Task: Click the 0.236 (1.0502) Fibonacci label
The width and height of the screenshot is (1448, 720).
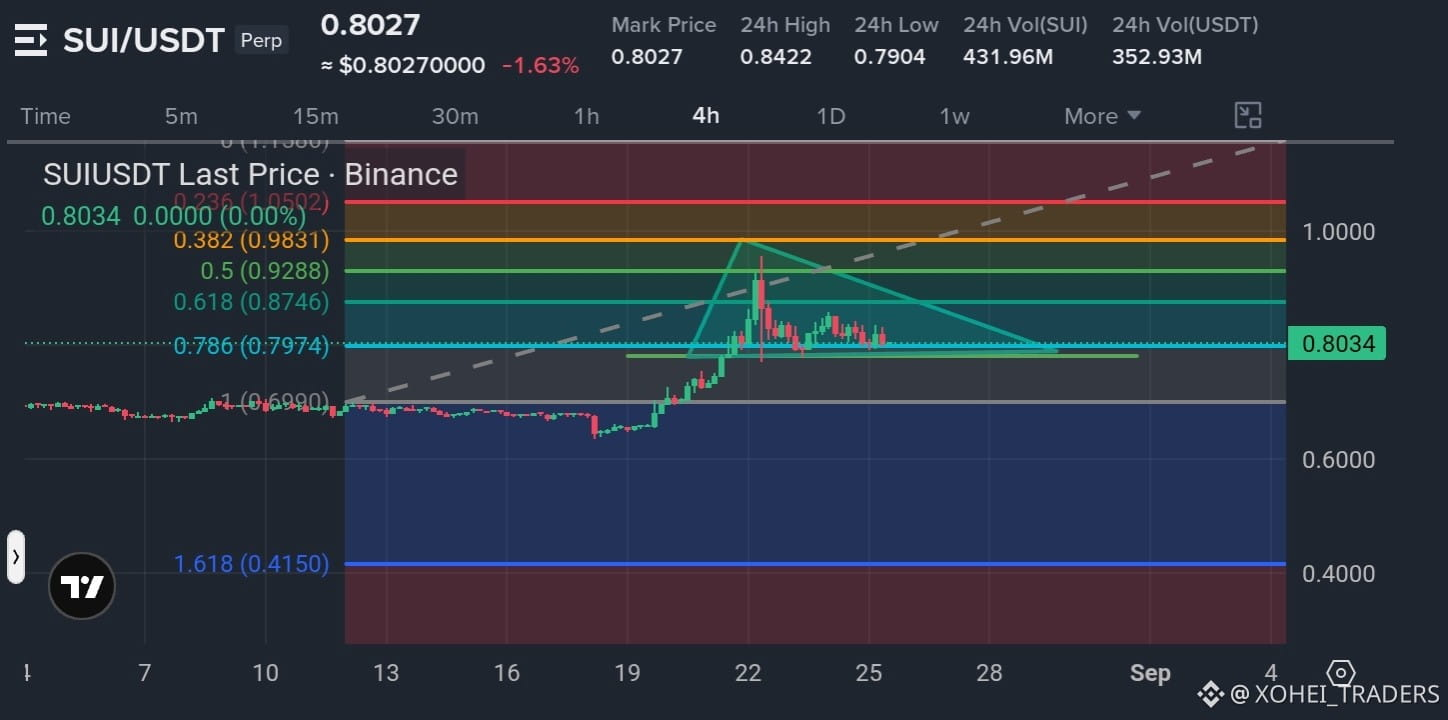Action: (x=251, y=202)
